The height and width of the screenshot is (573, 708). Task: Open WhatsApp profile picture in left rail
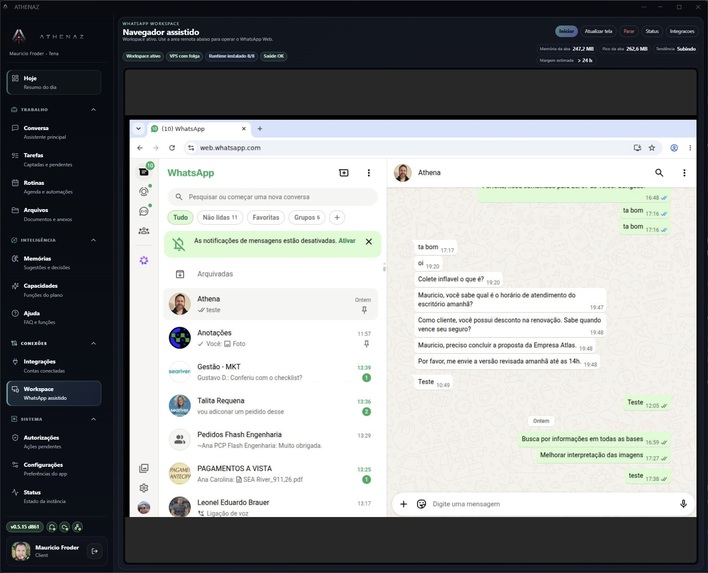(144, 508)
